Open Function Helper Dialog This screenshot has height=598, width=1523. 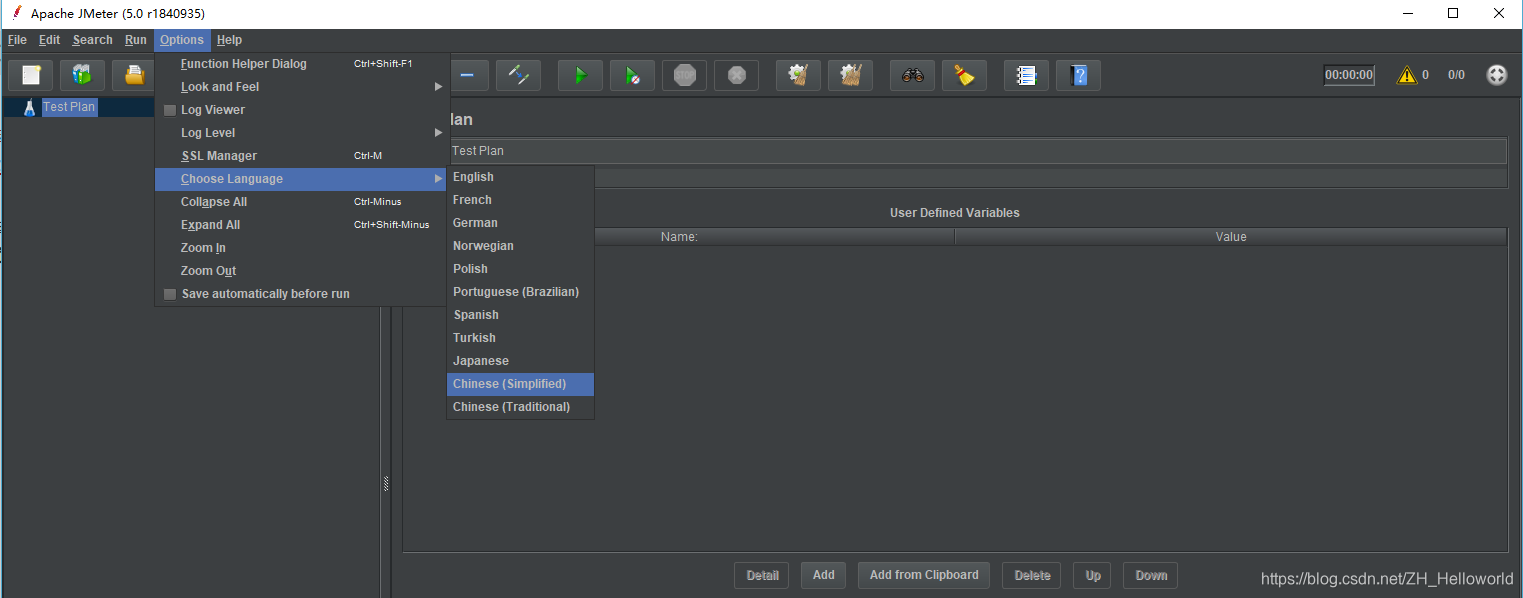(302, 64)
